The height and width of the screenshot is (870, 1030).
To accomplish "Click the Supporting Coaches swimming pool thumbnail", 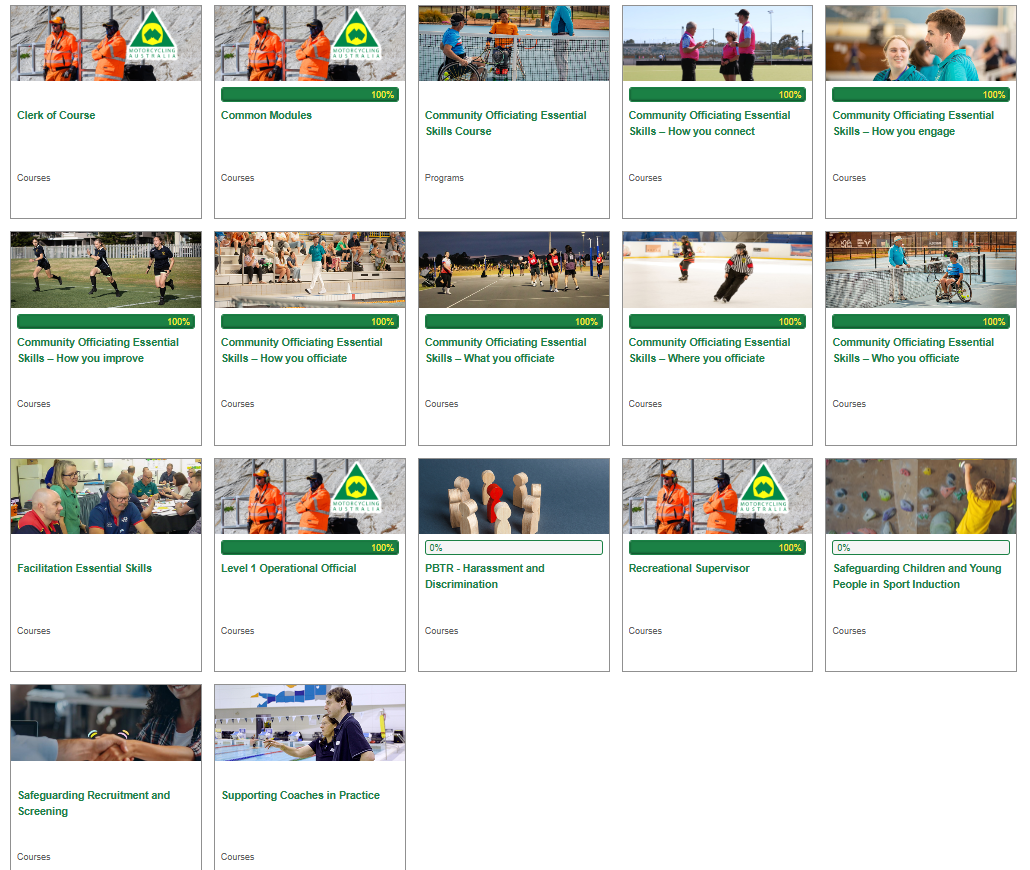I will [309, 723].
